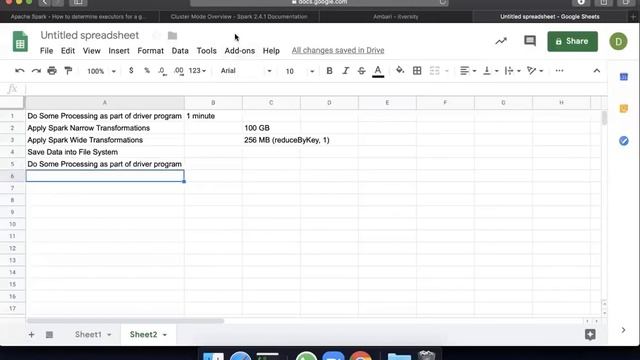Open the Borders tool
Screen dimensions: 640x360
click(417, 71)
